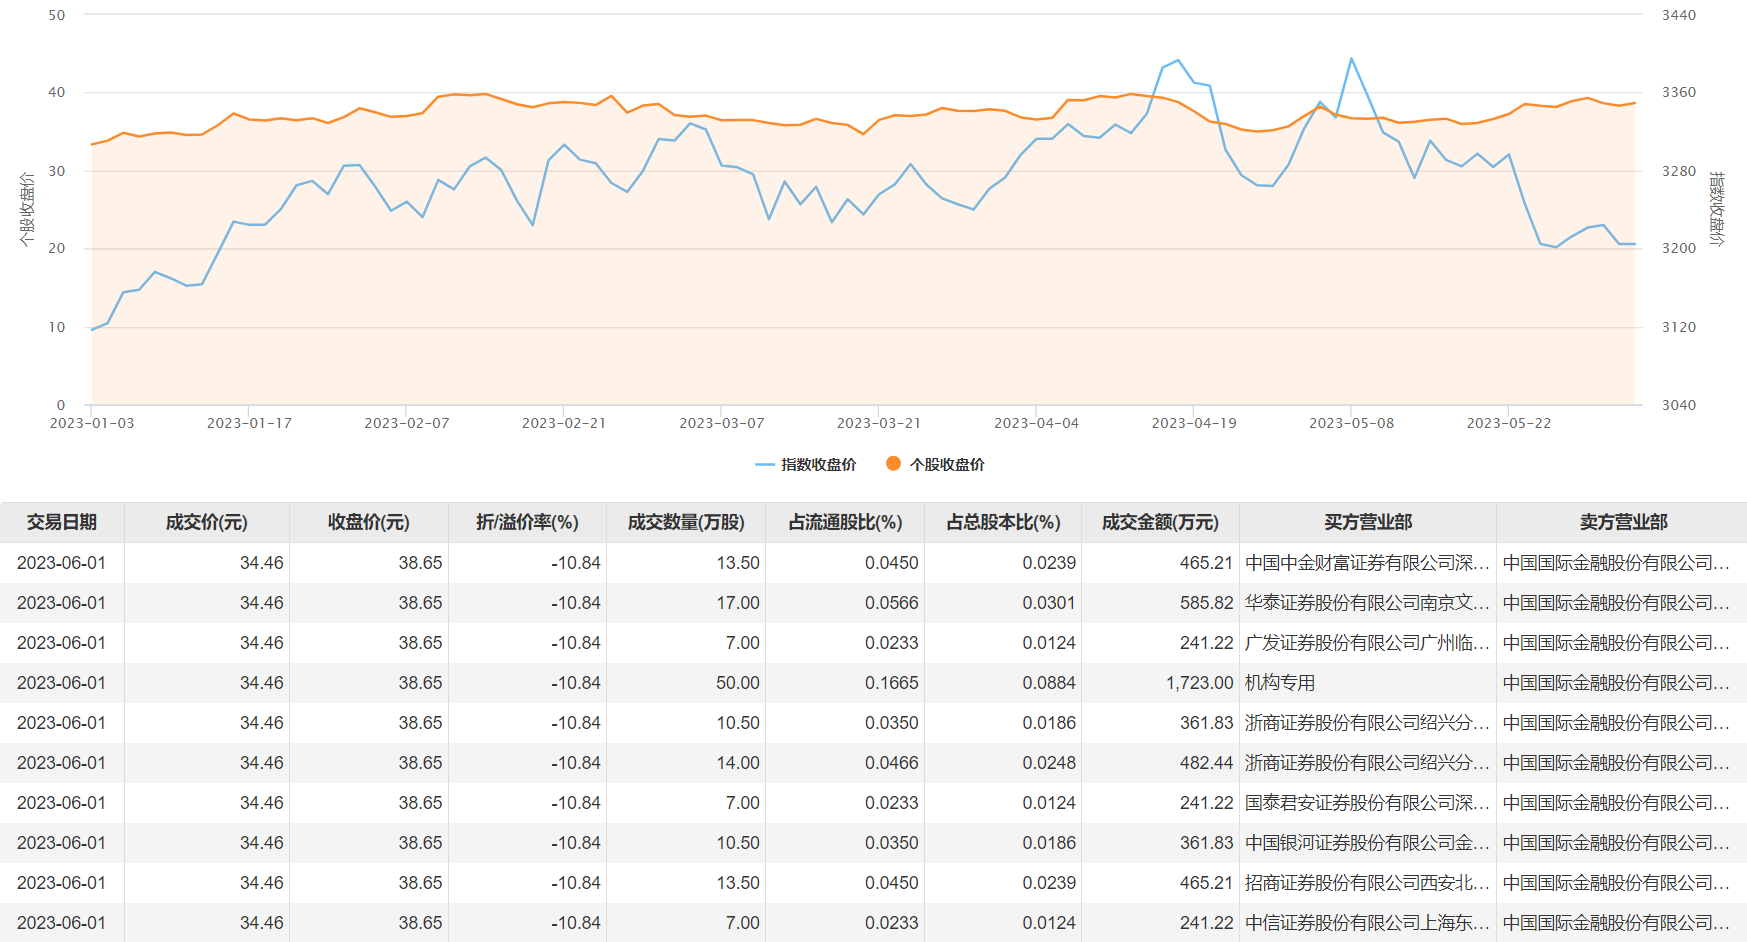Open 中国银河证券 buyer branch link
Image resolution: width=1747 pixels, height=942 pixels.
(x=1366, y=843)
